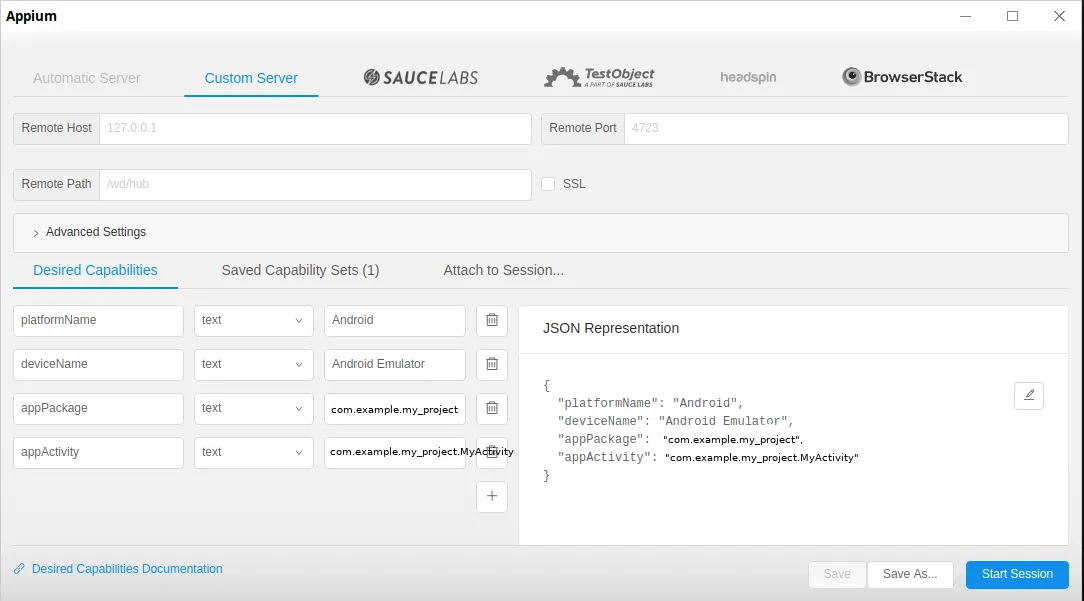Image resolution: width=1084 pixels, height=601 pixels.
Task: Edit the com.example.my_project package value
Action: point(395,408)
